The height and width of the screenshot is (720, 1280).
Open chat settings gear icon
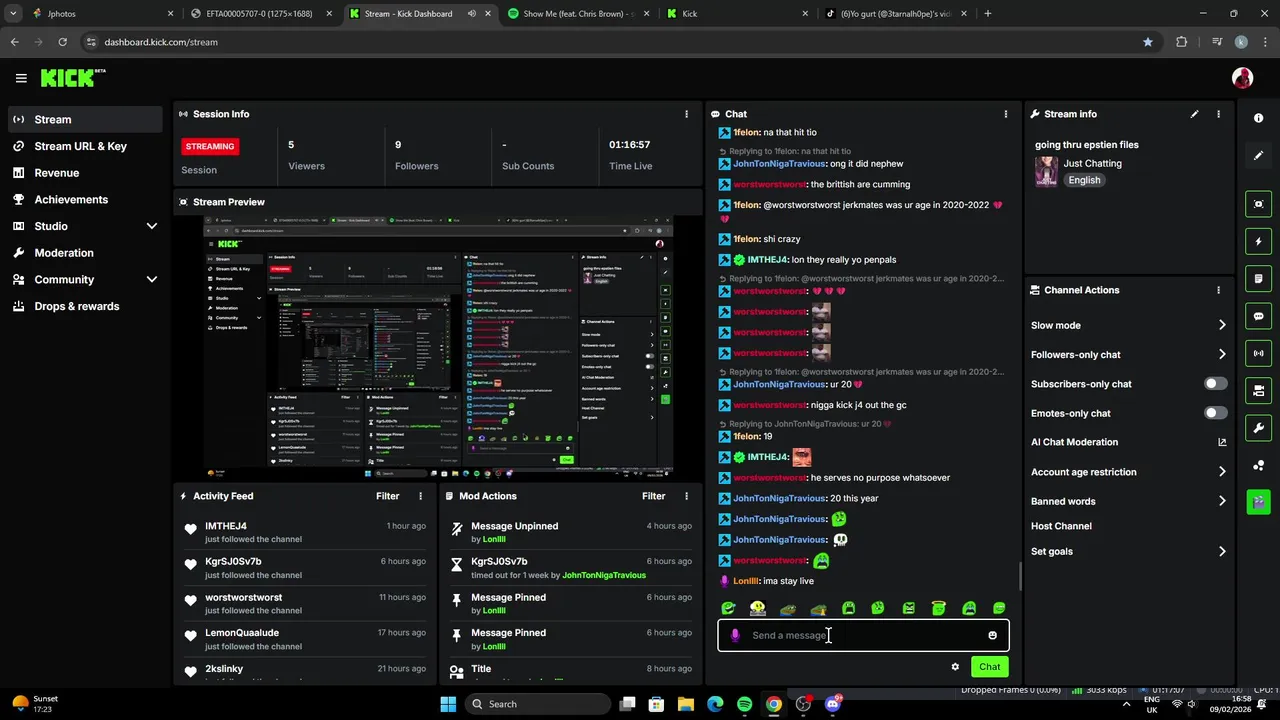[x=955, y=667]
